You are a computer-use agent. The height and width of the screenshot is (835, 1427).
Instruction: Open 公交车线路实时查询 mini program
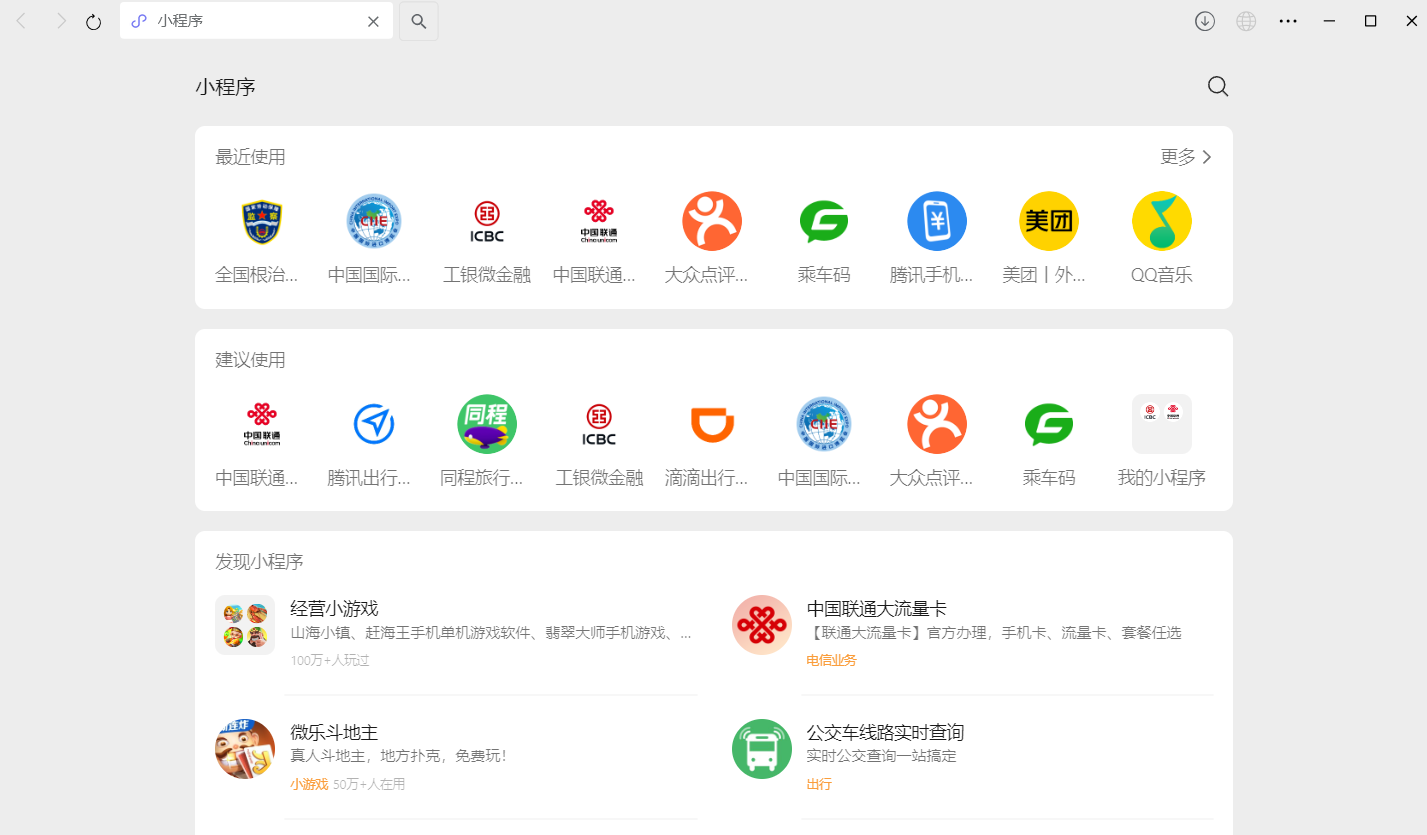click(885, 733)
